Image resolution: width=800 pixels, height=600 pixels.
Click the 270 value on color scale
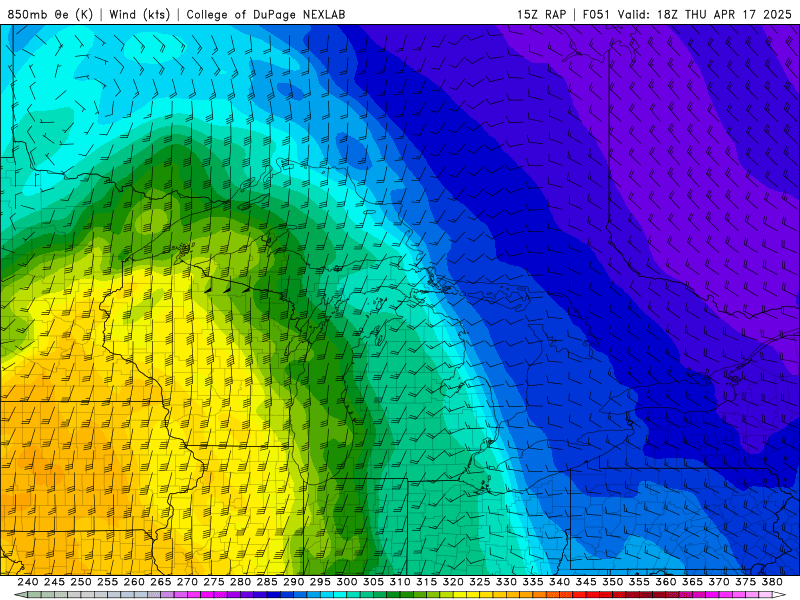[x=187, y=582]
